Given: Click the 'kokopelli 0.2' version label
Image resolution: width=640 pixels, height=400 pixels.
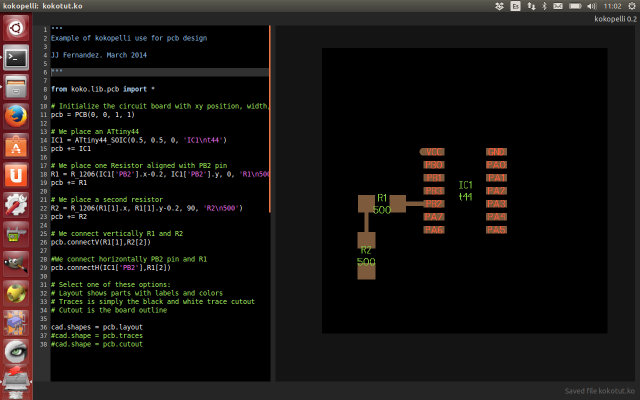Looking at the screenshot, I should point(615,19).
